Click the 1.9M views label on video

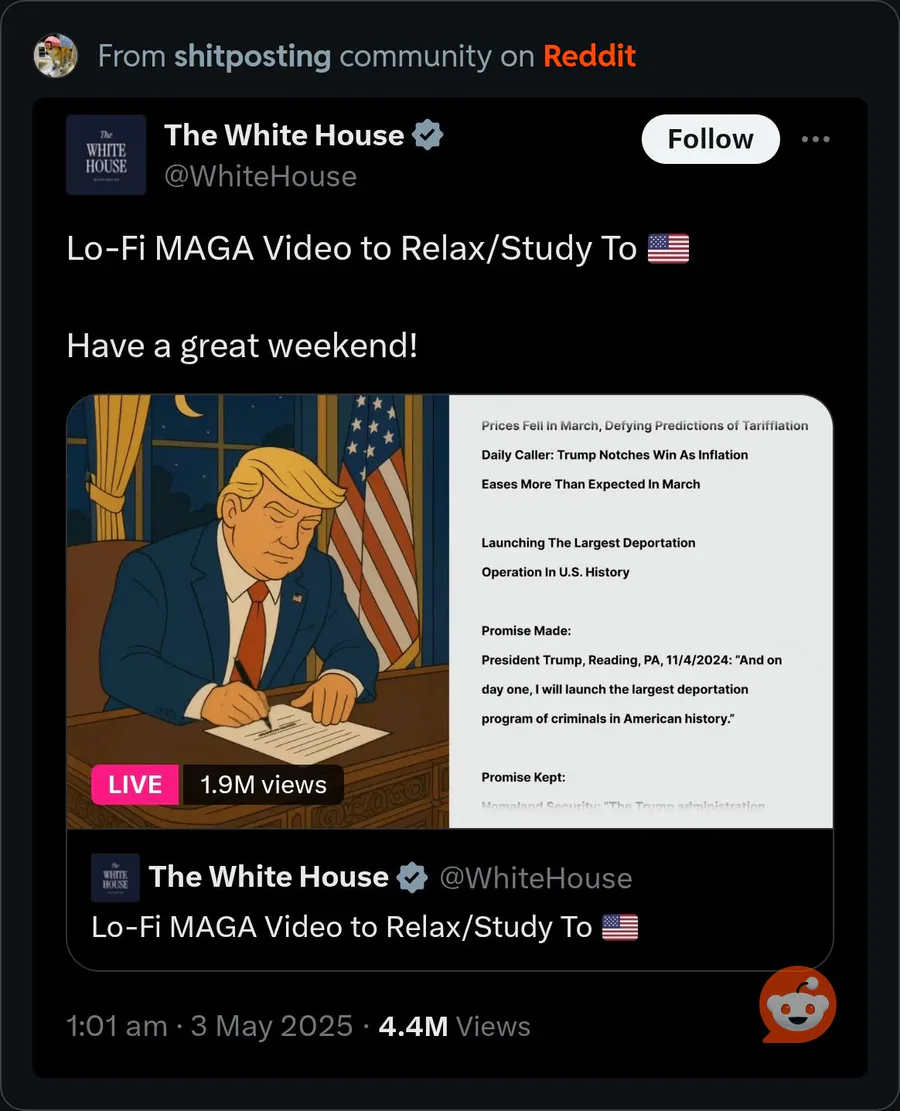263,784
